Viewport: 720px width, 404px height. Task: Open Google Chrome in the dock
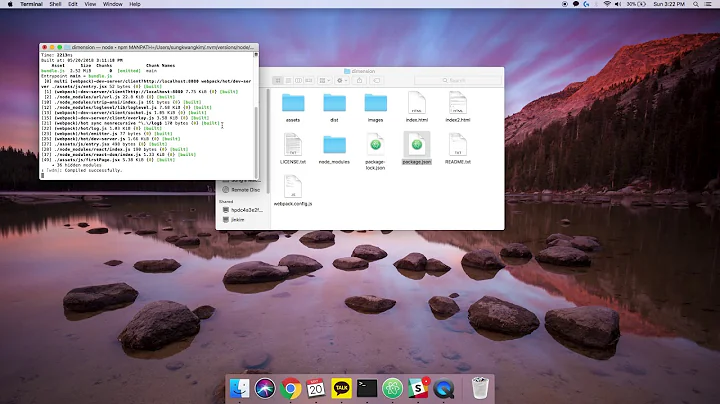291,386
